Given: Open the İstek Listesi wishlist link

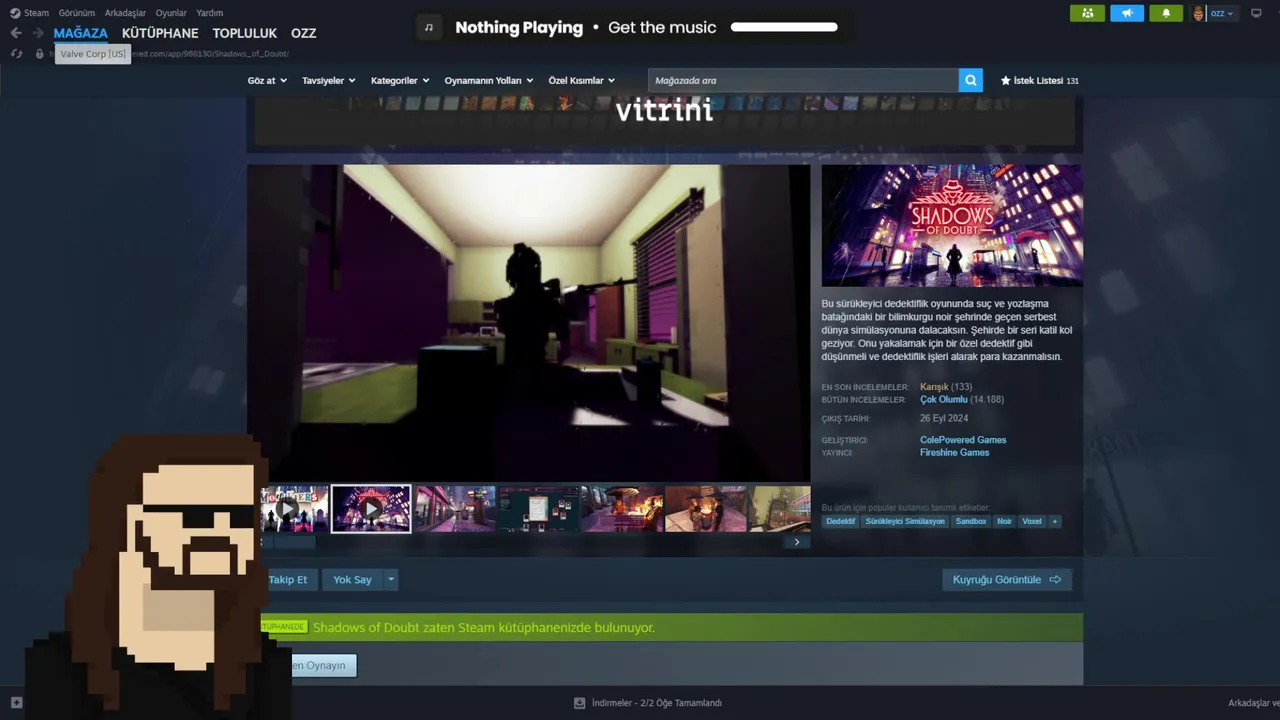Looking at the screenshot, I should pyautogui.click(x=1039, y=80).
